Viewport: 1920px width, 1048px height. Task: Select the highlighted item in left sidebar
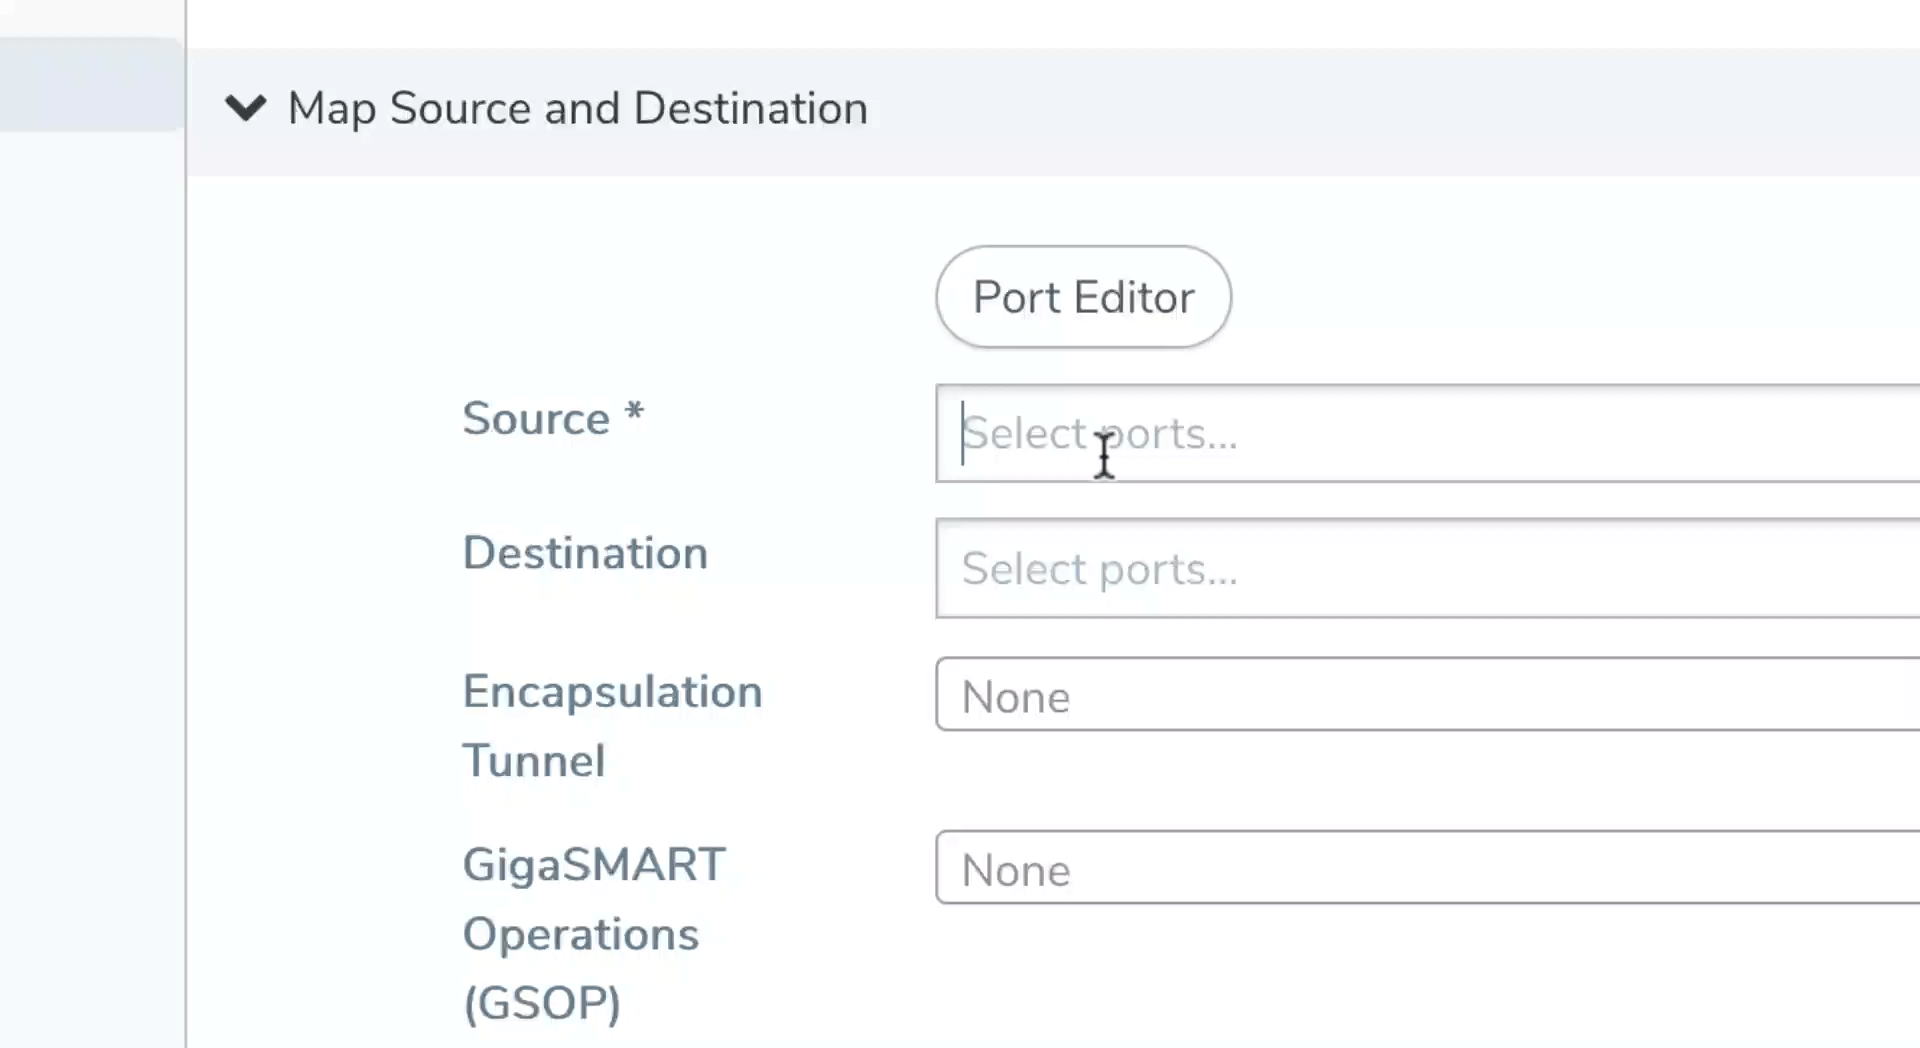click(x=90, y=85)
